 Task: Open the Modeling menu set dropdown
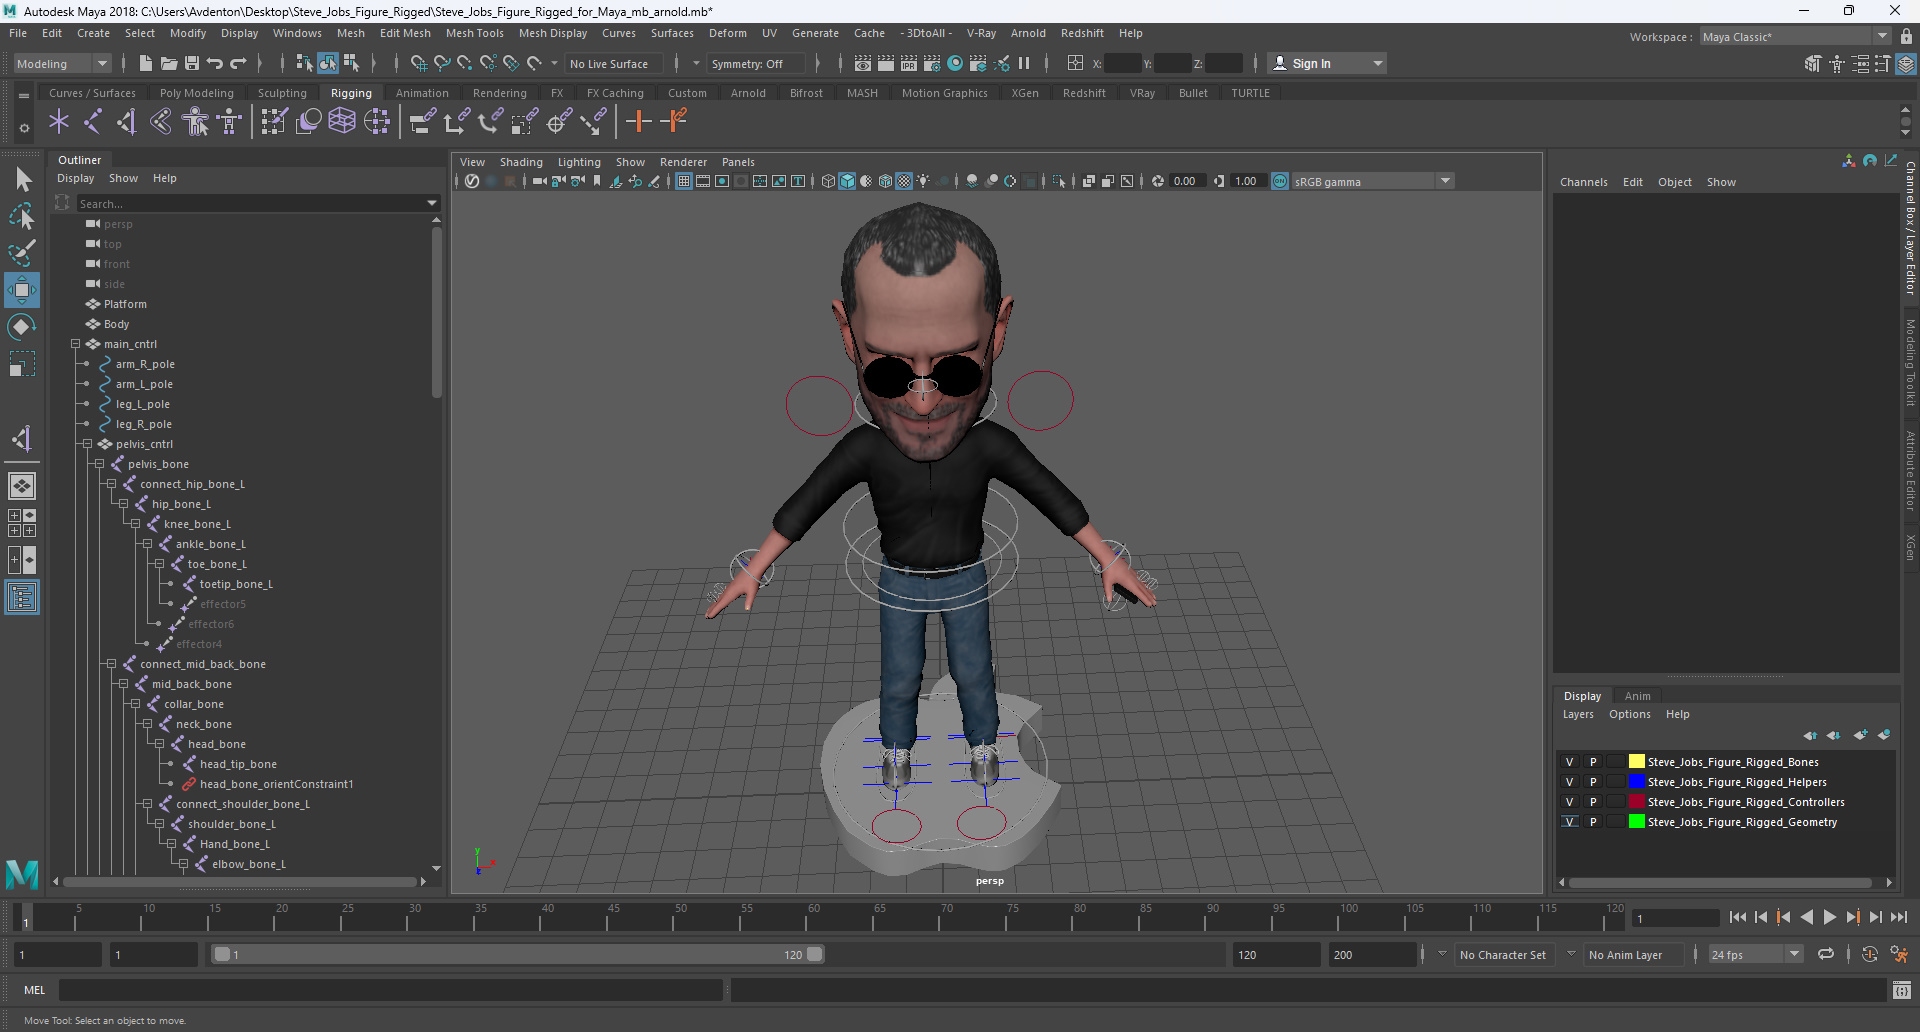(x=62, y=63)
